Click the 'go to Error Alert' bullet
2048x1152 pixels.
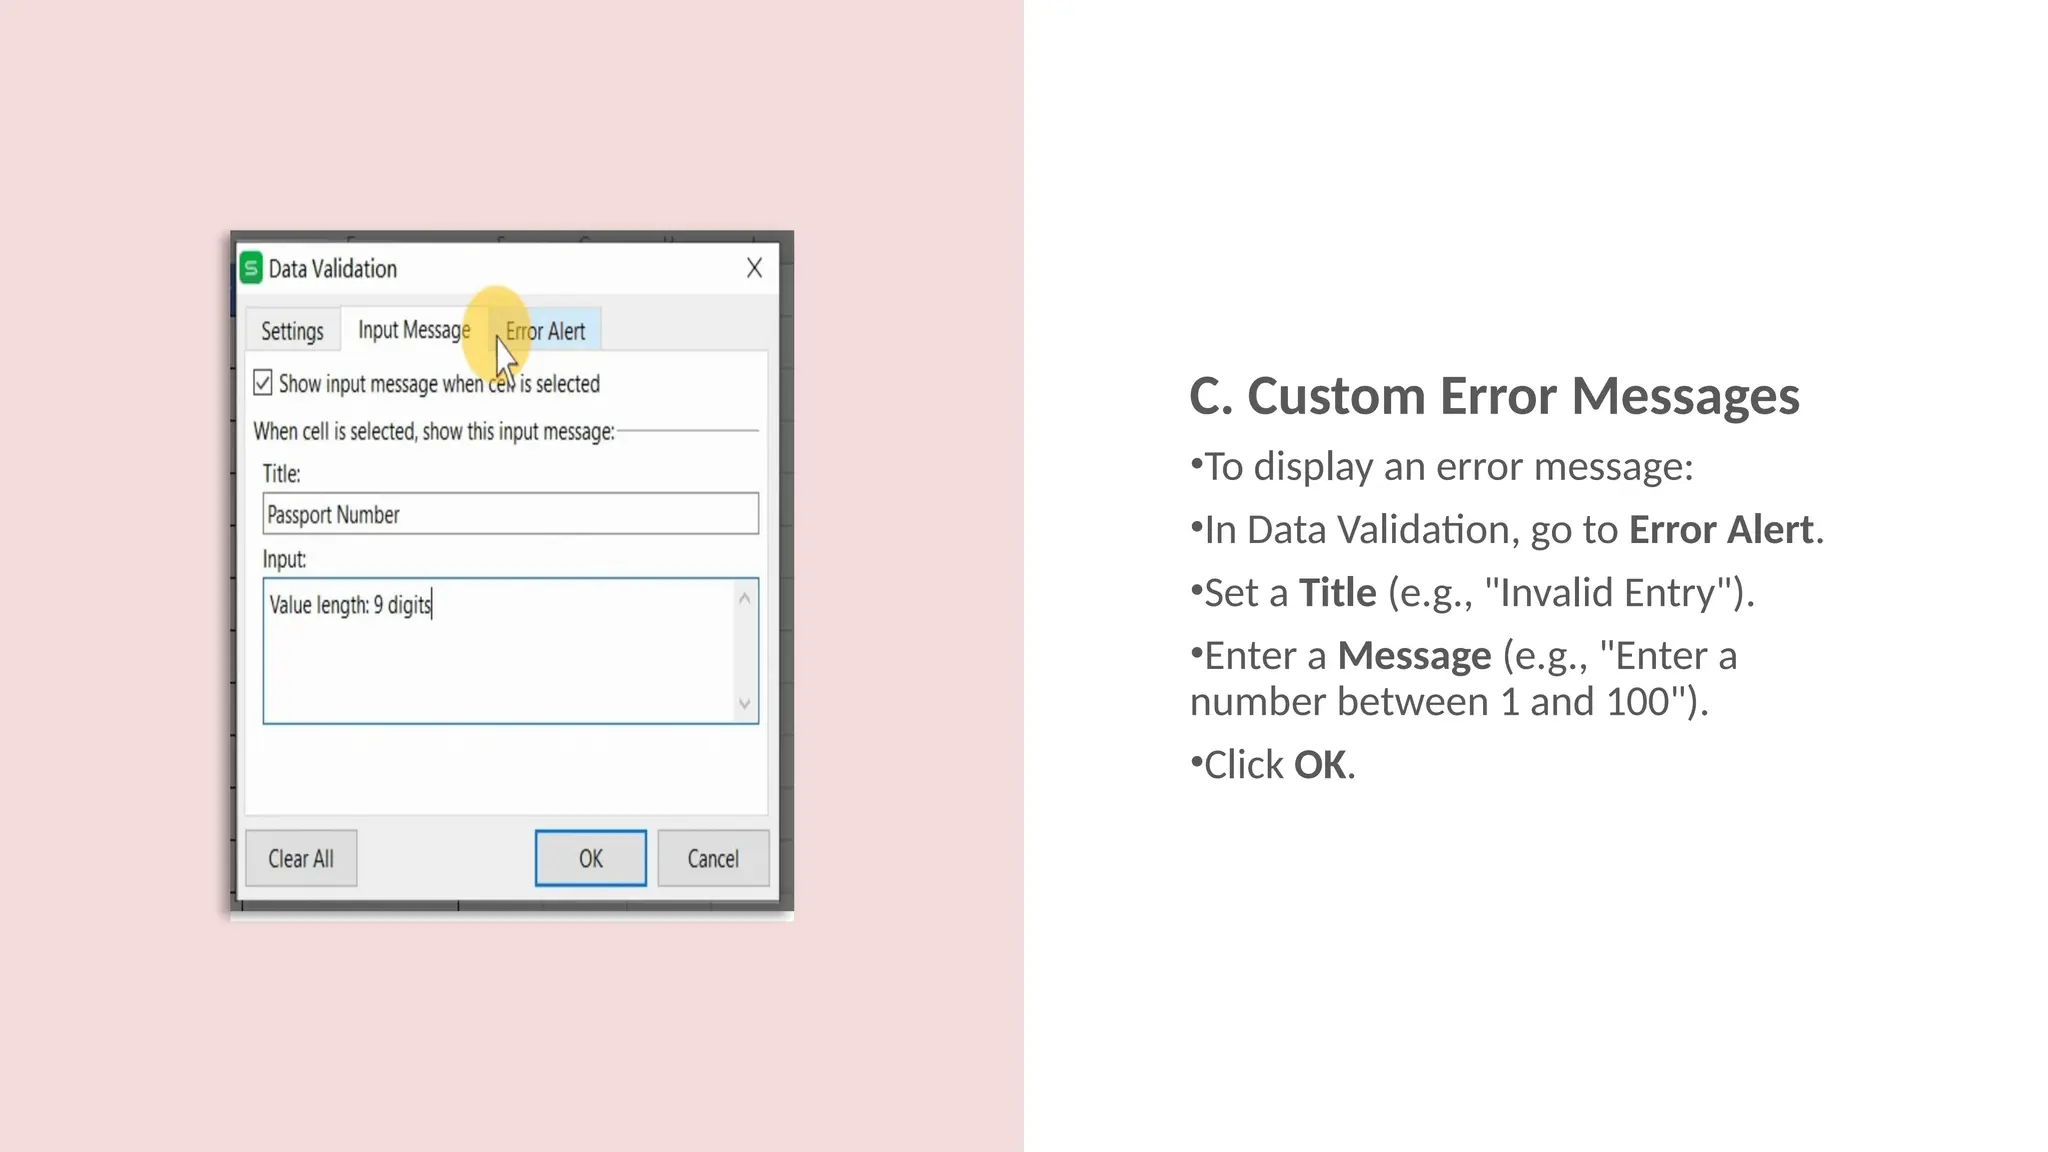coord(1507,530)
